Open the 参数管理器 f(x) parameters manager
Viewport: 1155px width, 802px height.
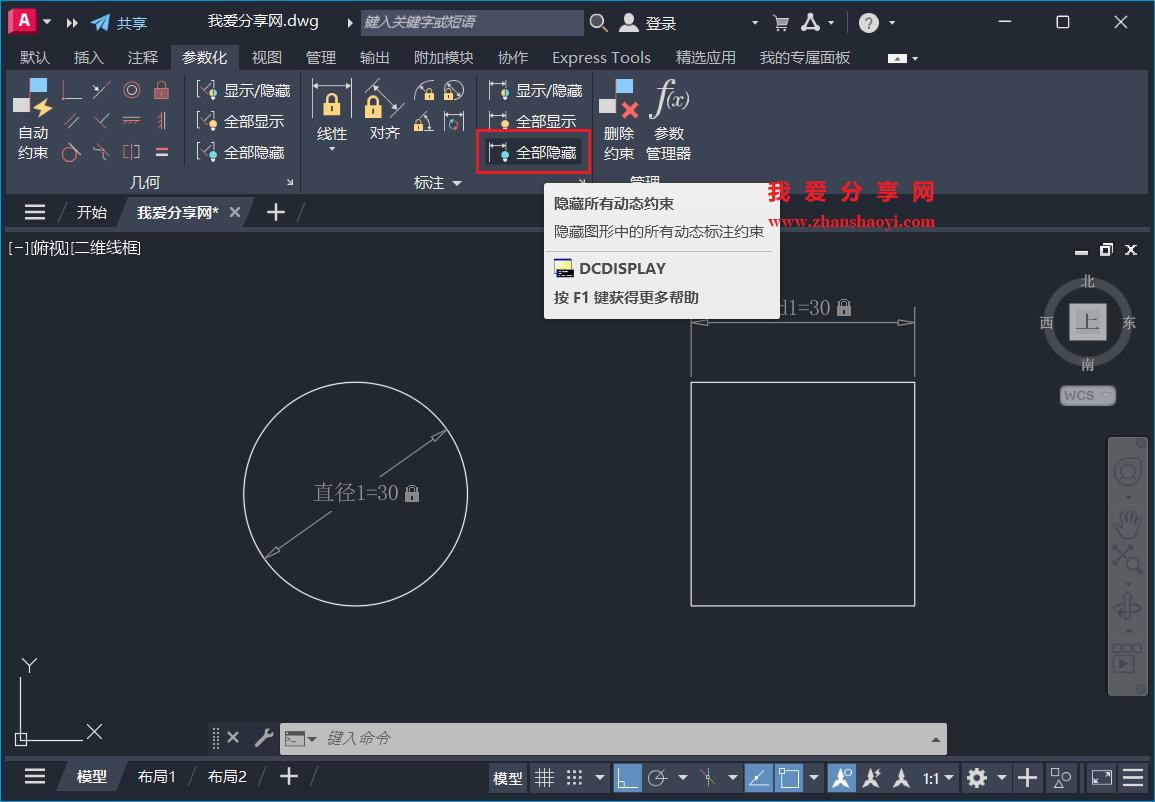[668, 98]
